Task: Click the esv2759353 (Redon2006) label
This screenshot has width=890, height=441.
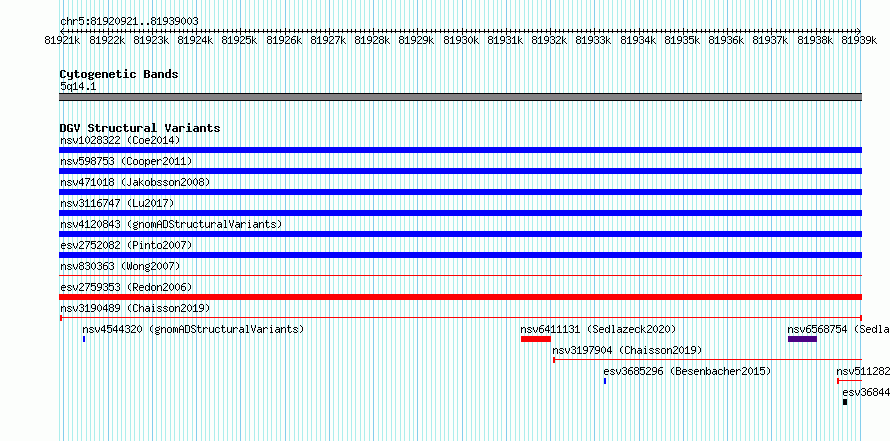Action: [x=126, y=287]
